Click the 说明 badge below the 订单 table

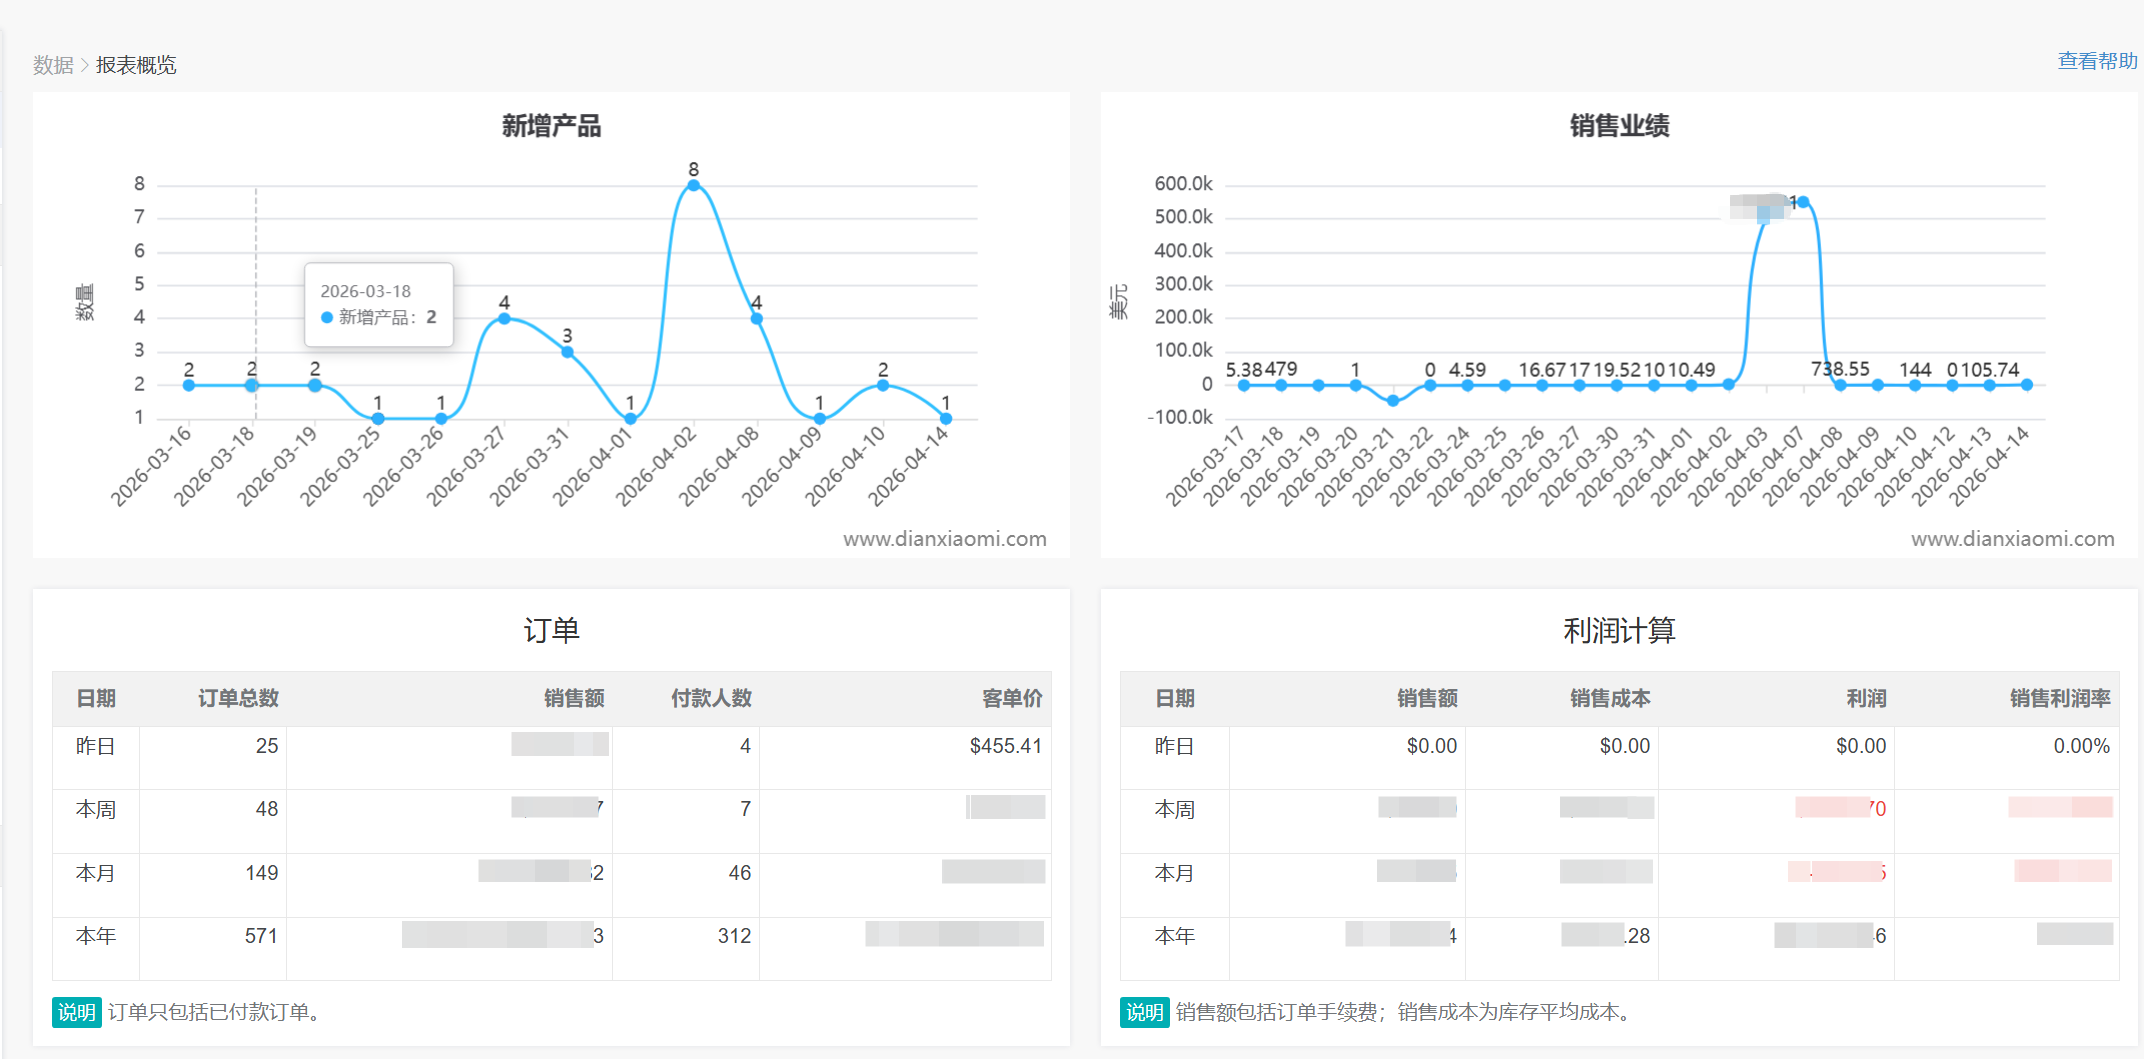click(76, 1012)
